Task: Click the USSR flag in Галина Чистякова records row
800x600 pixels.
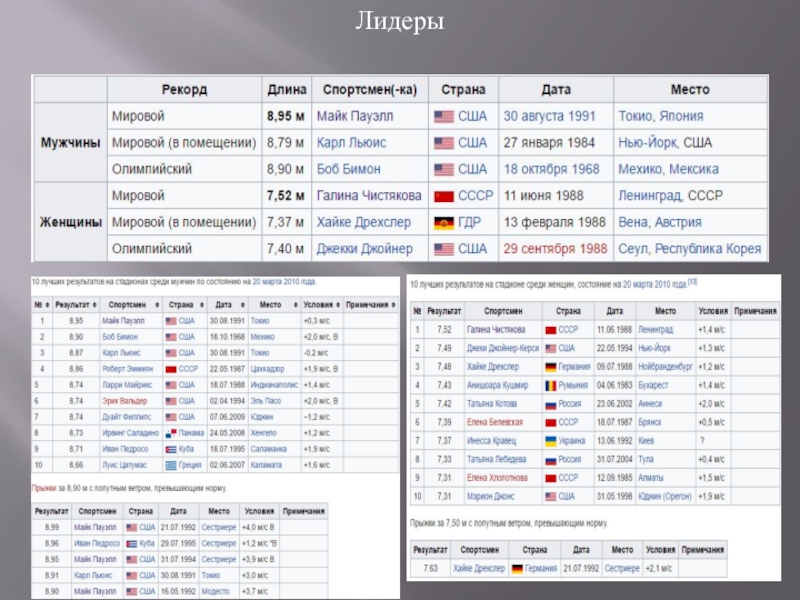Action: pos(443,196)
